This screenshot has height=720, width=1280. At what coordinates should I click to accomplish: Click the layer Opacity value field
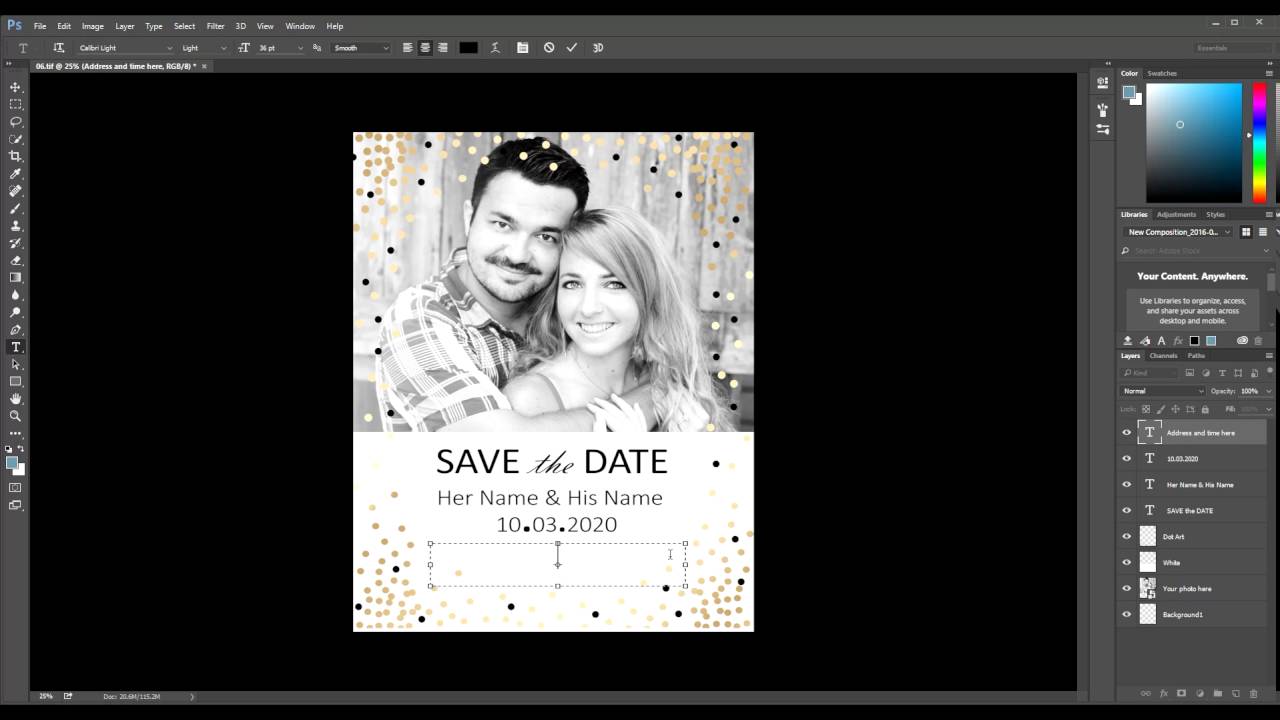coord(1250,391)
